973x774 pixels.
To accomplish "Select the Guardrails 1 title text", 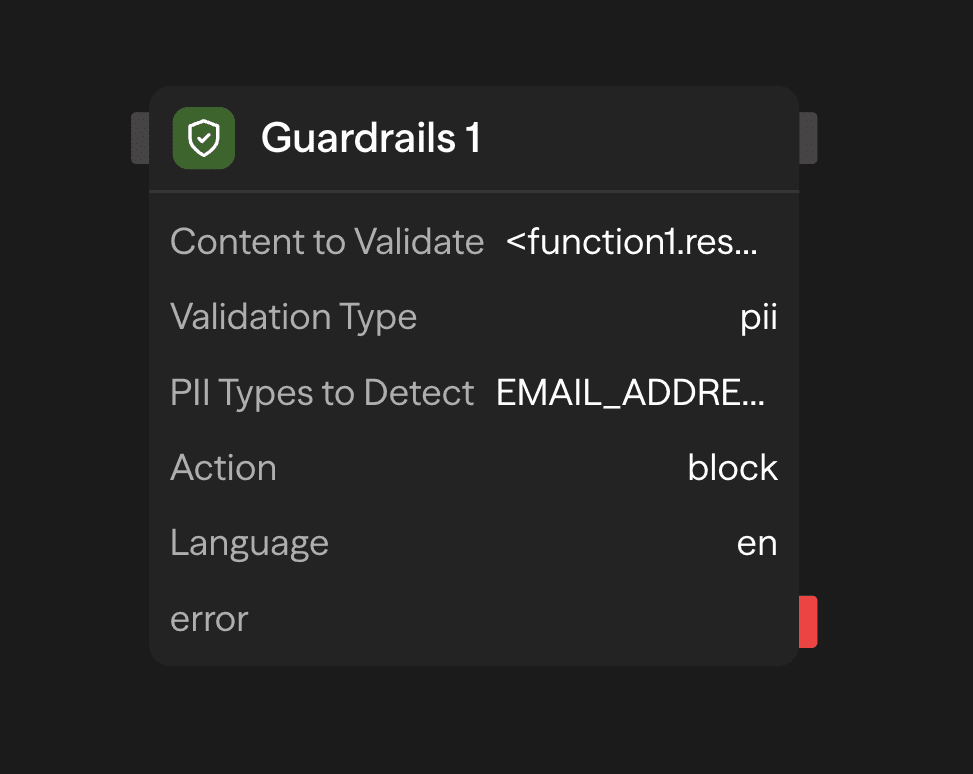I will click(x=371, y=138).
